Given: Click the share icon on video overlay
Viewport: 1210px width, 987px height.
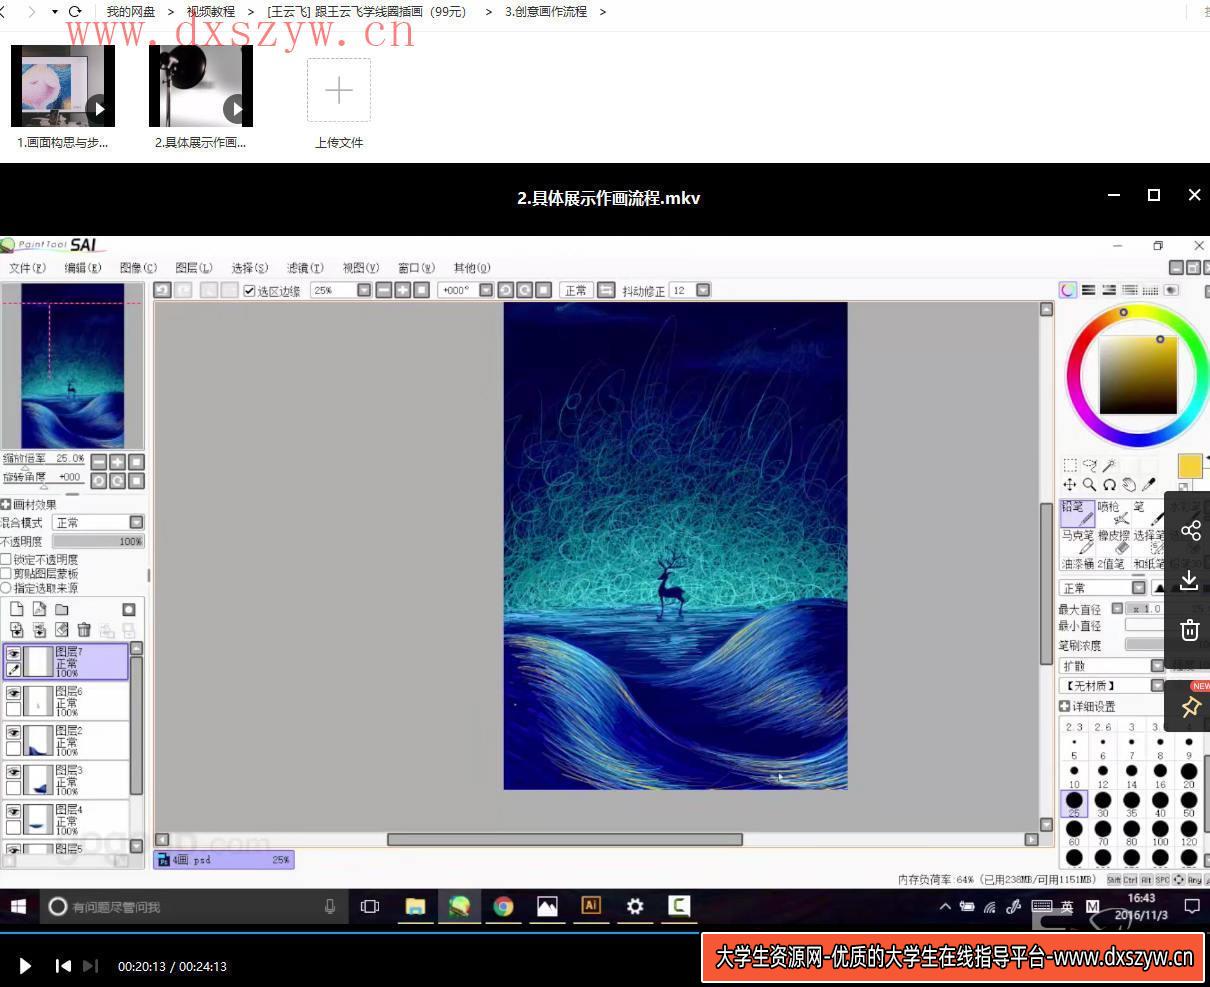Looking at the screenshot, I should point(1190,531).
